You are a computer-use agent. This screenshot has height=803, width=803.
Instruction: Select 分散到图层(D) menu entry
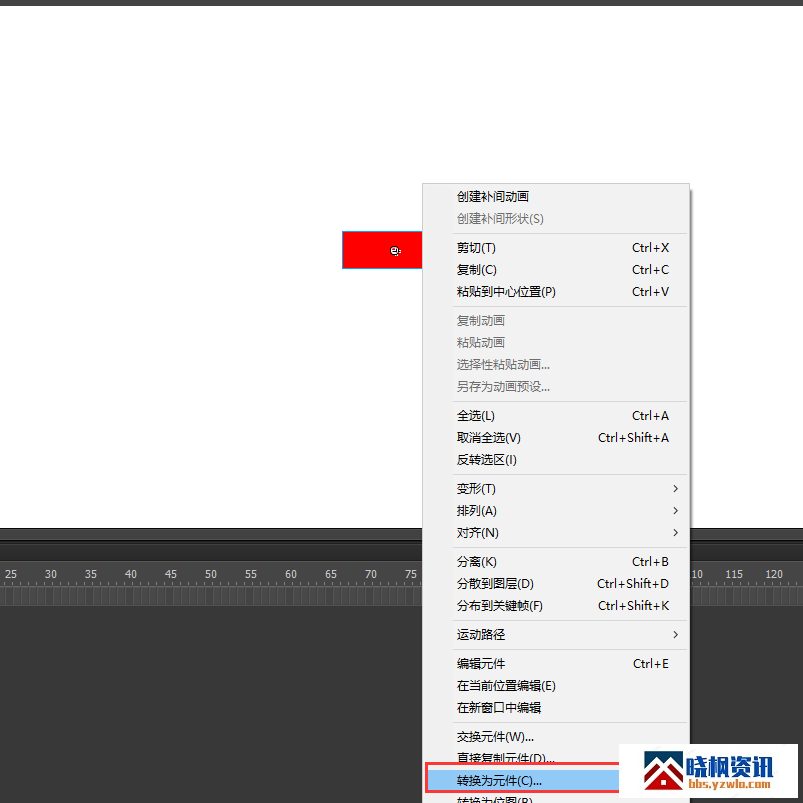pos(556,584)
